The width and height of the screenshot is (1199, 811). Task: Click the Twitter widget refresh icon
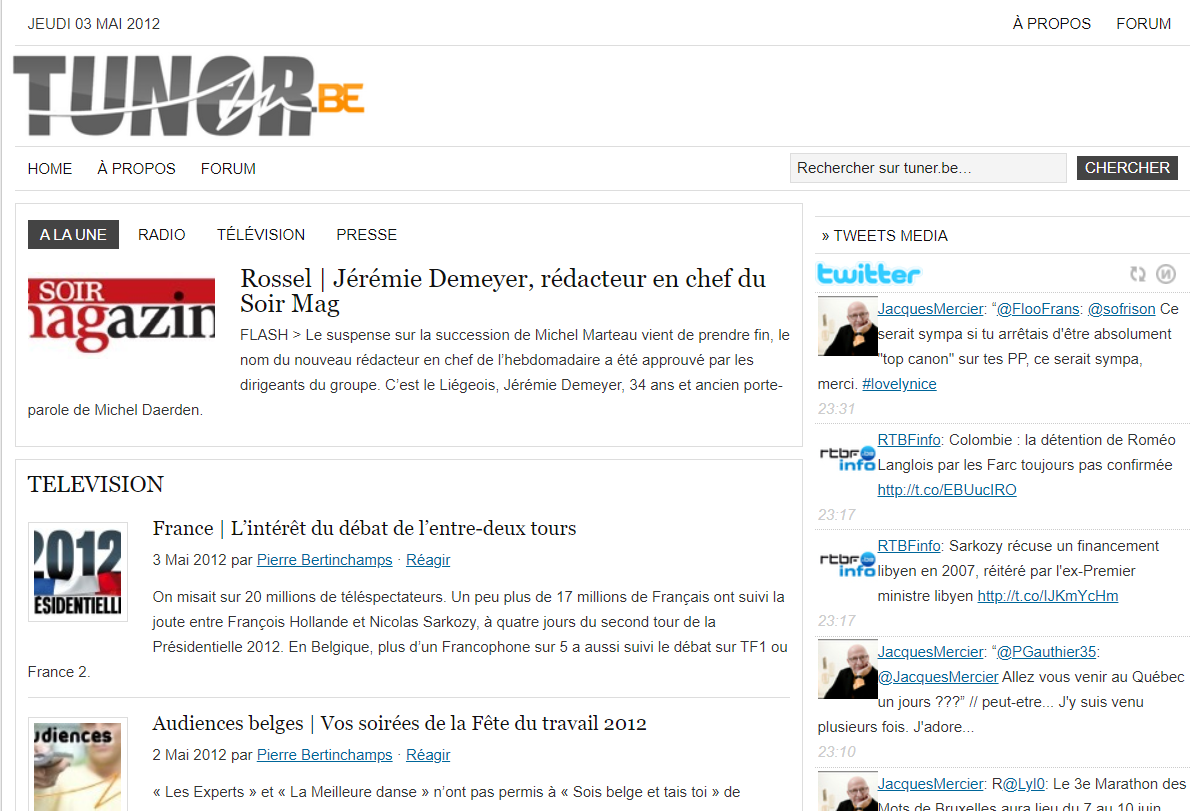tap(1138, 274)
